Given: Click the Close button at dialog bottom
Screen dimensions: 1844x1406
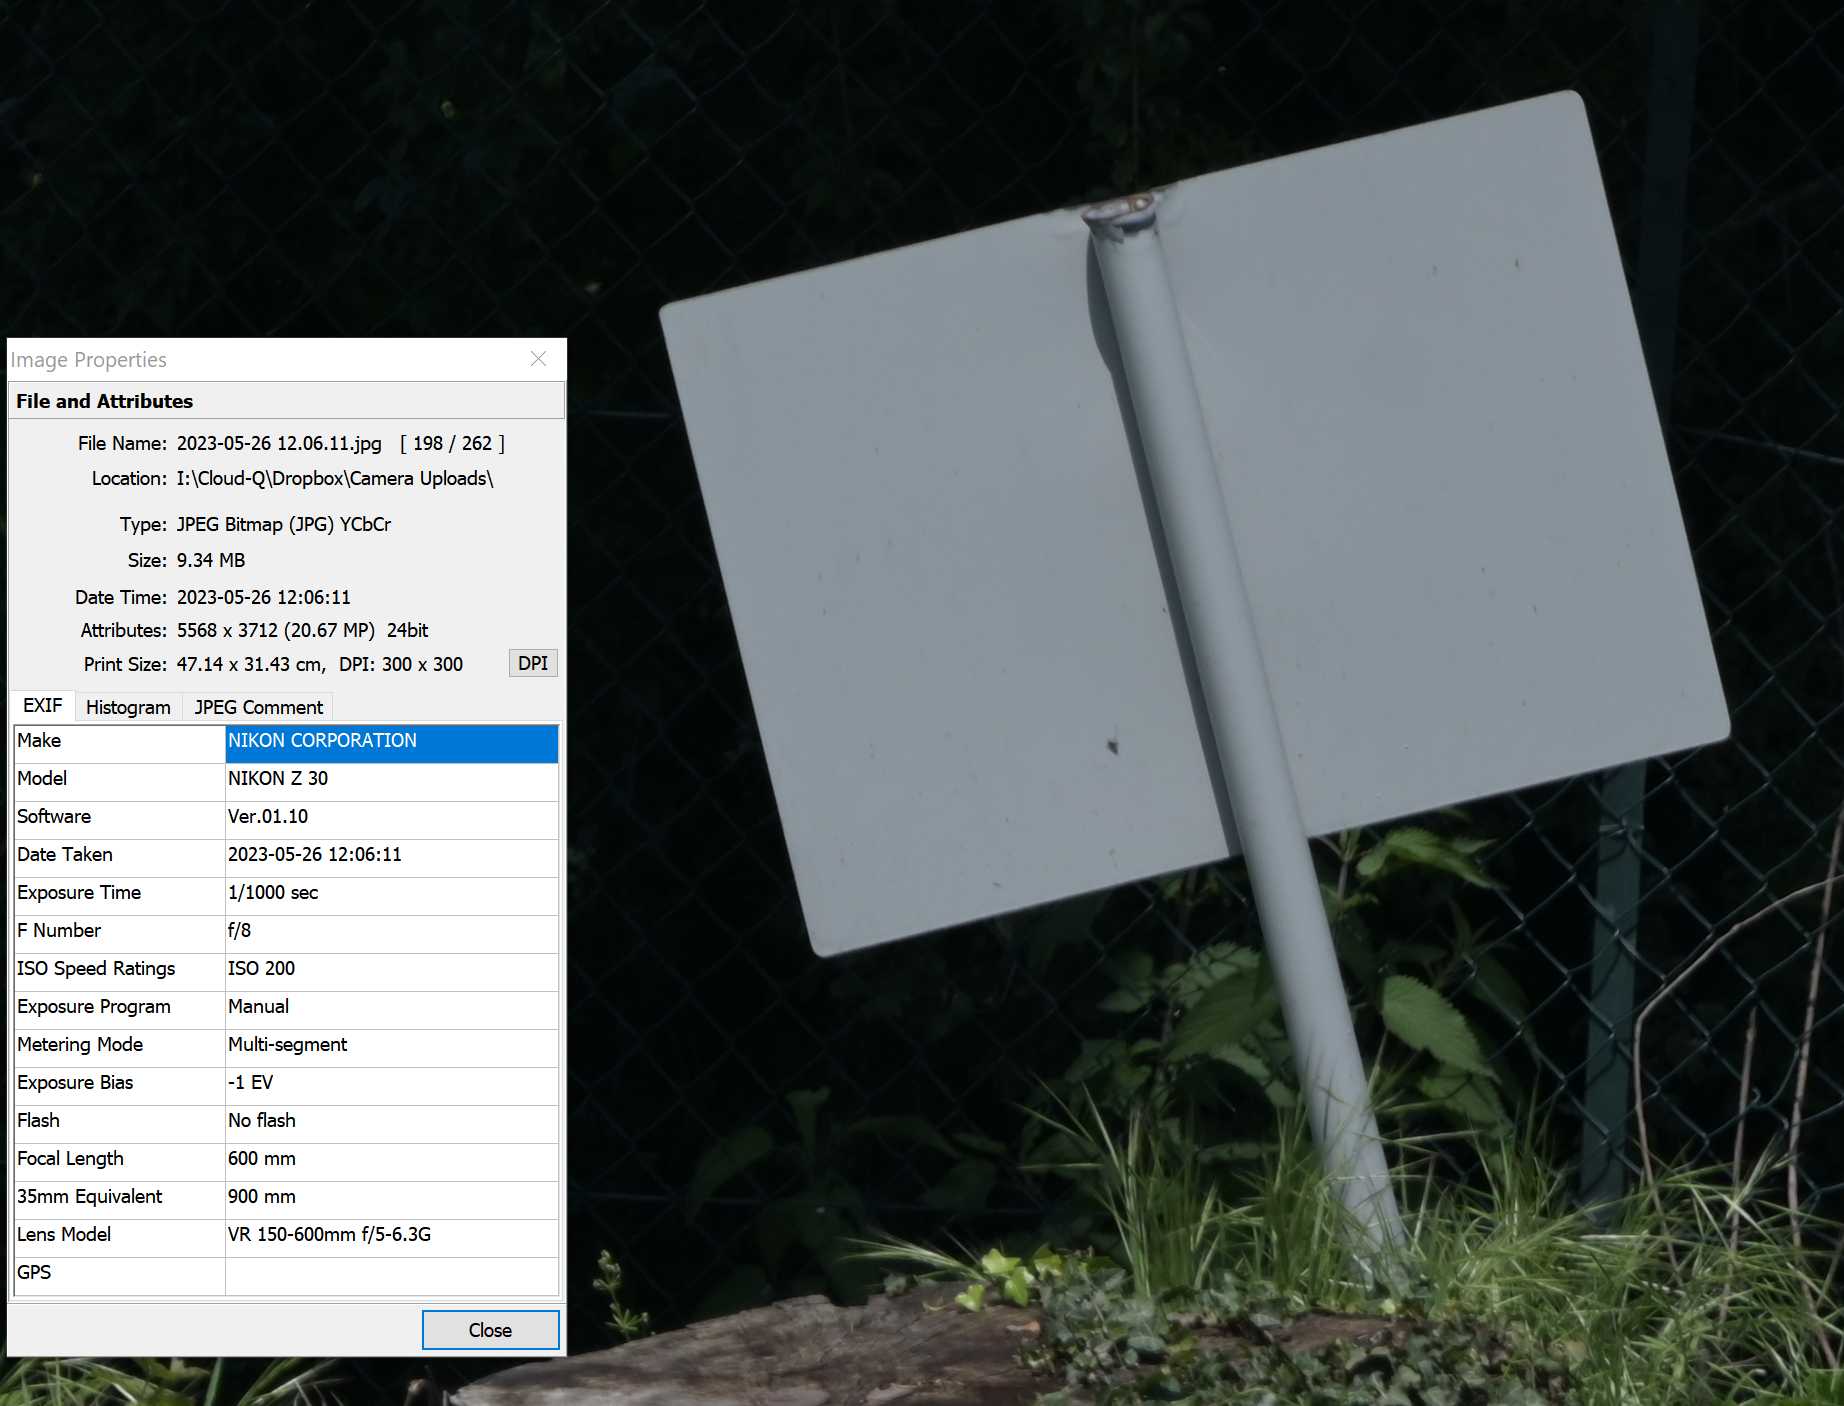Looking at the screenshot, I should (x=490, y=1330).
